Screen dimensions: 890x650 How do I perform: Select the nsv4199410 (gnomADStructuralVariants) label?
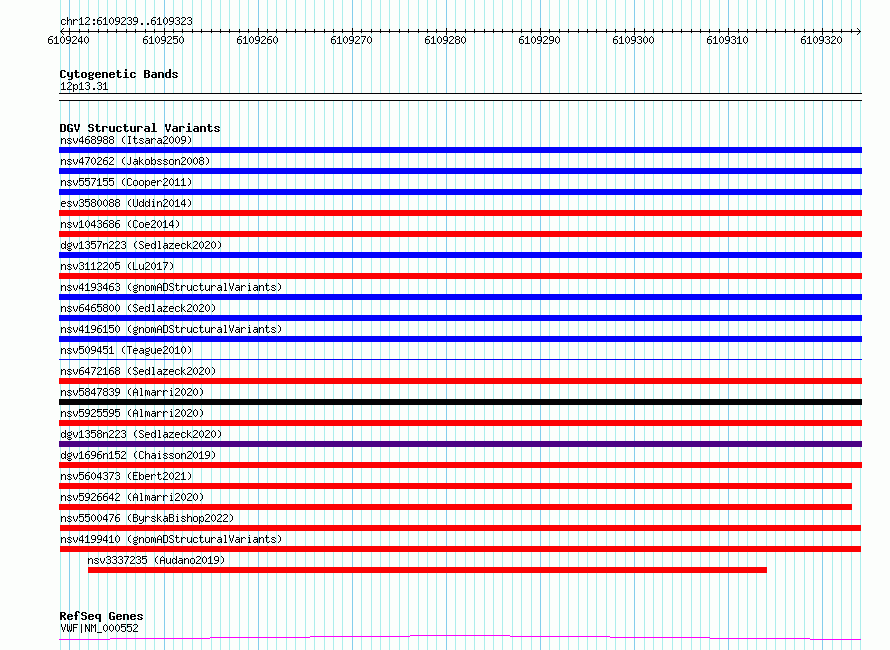171,539
